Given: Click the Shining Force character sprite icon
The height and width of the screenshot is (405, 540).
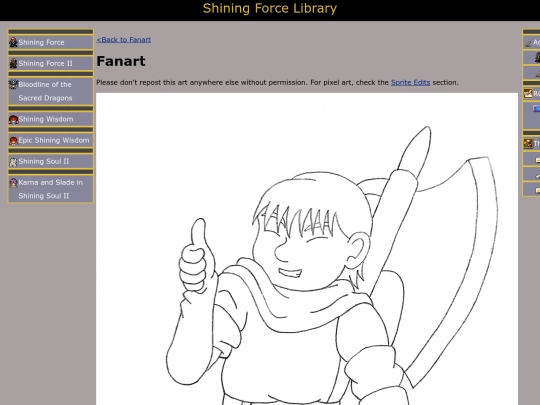Looking at the screenshot, I should coord(13,42).
